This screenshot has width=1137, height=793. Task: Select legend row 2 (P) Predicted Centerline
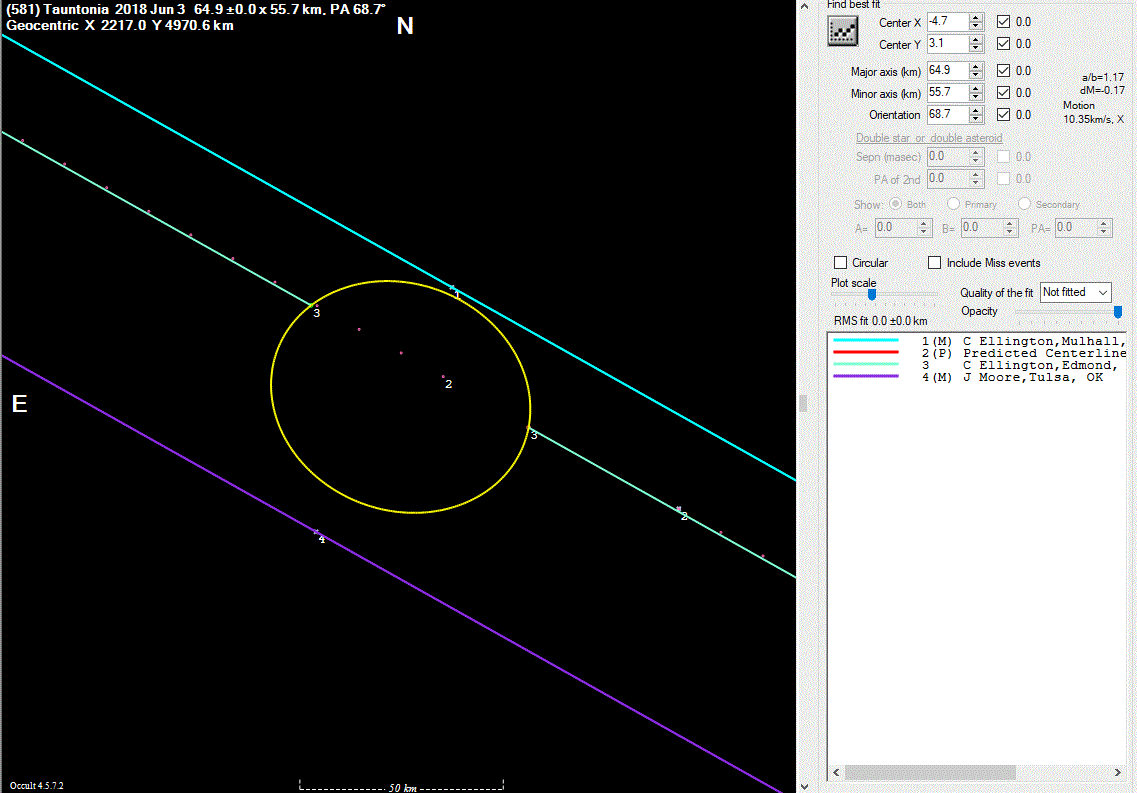pos(977,353)
